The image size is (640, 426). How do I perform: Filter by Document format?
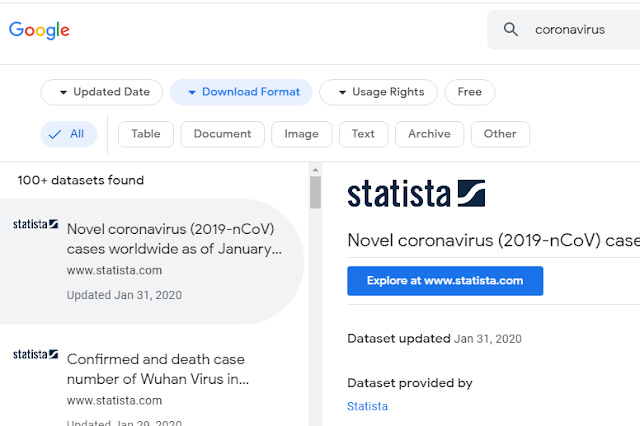tap(222, 134)
